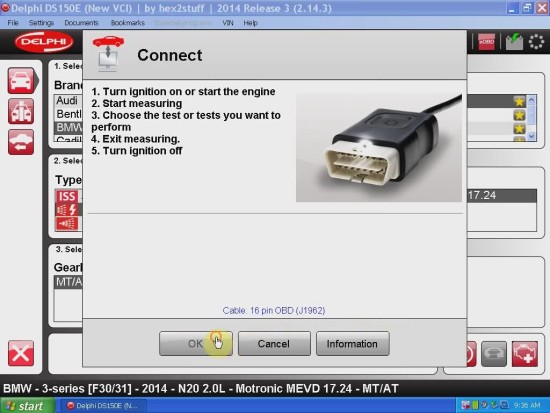Confirm the Connect dialog with OK

pos(195,344)
